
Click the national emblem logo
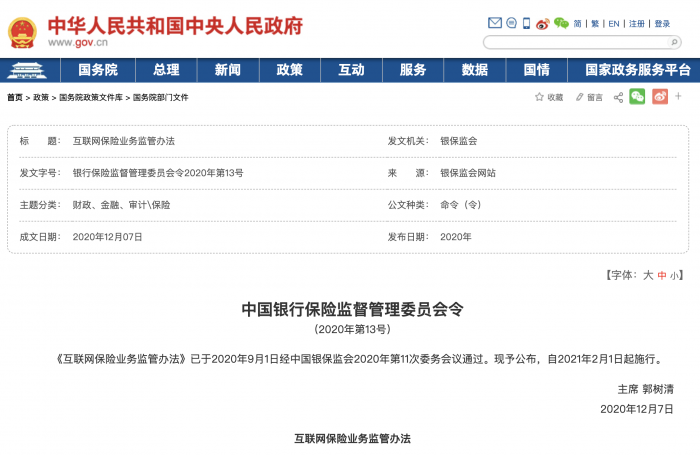tap(22, 33)
